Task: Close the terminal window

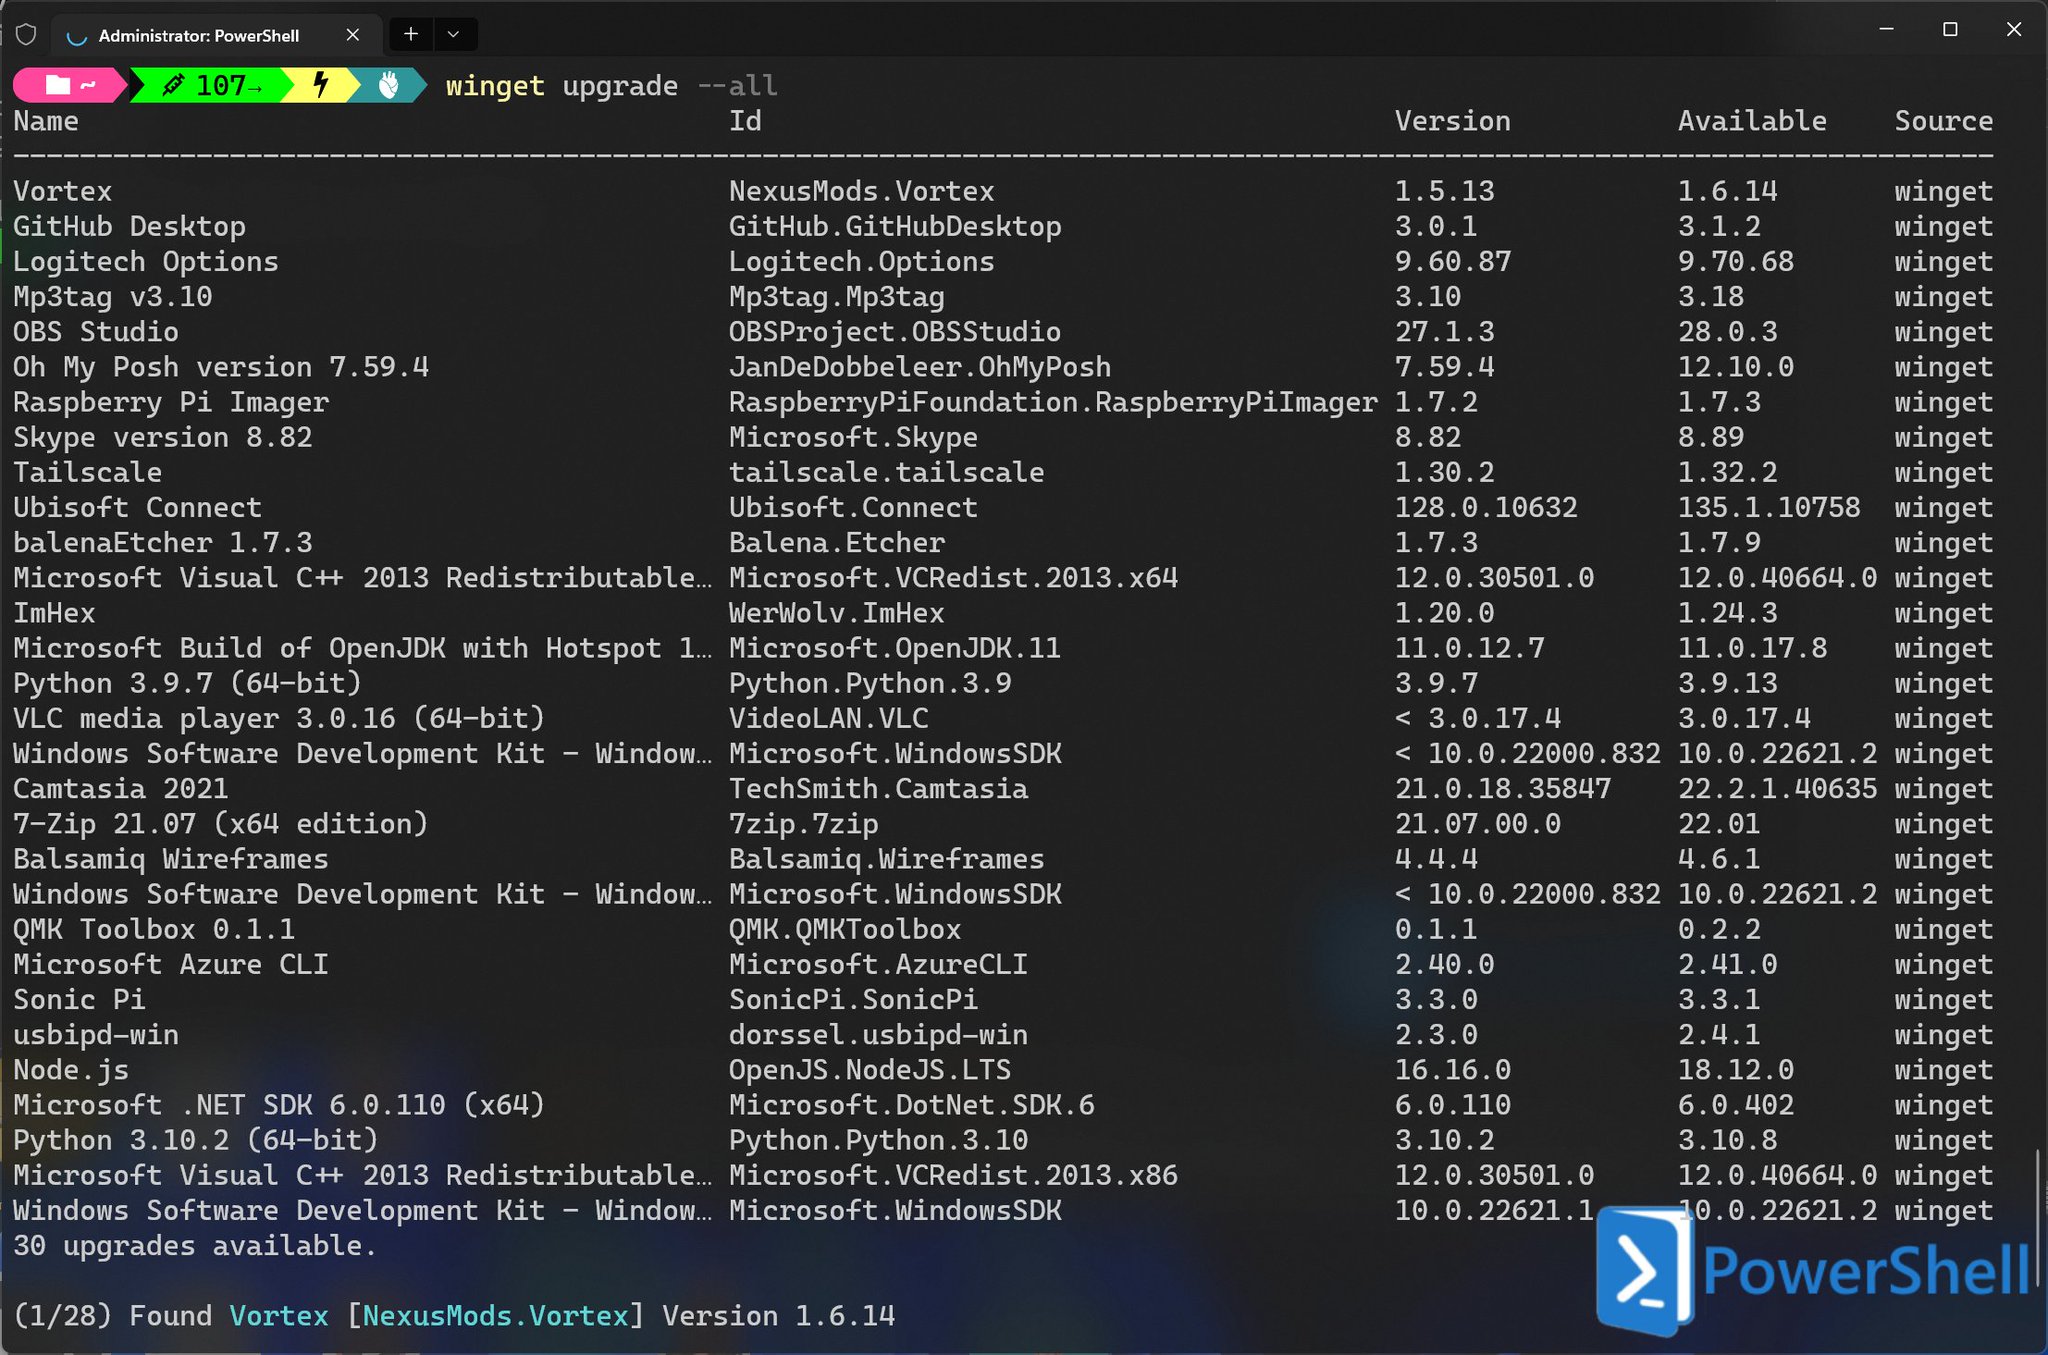Action: 2014,29
